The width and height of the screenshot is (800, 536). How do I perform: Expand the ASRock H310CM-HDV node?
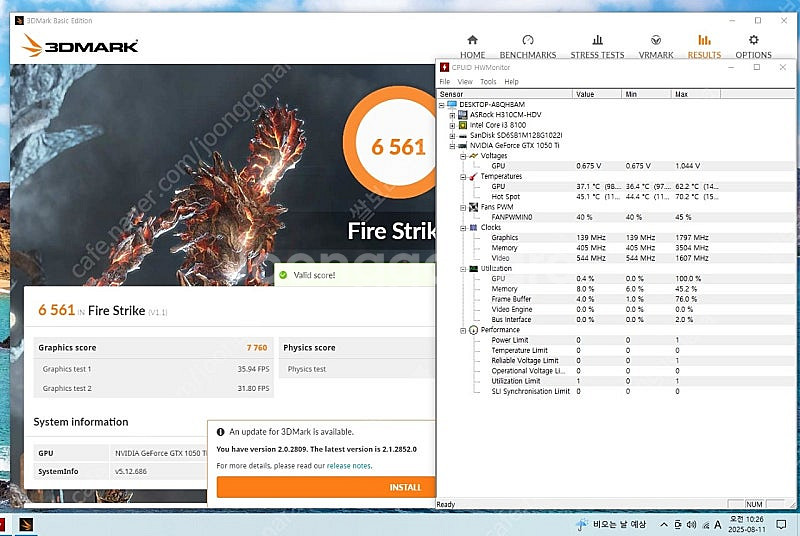(452, 115)
